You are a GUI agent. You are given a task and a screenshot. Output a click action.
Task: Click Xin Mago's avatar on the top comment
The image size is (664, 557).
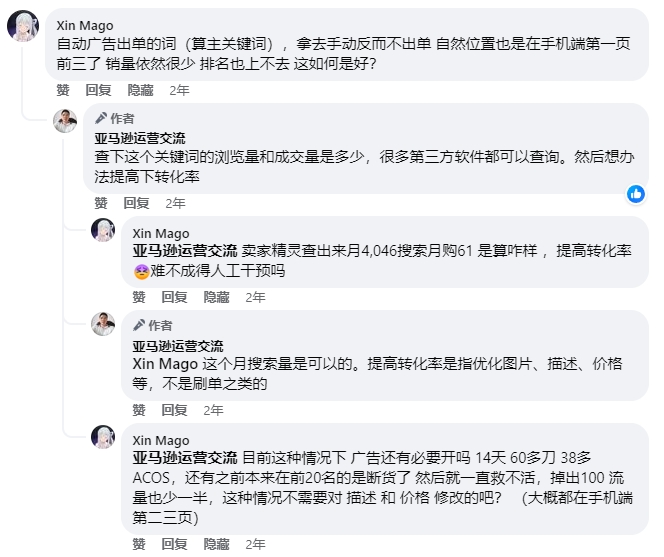click(x=22, y=27)
